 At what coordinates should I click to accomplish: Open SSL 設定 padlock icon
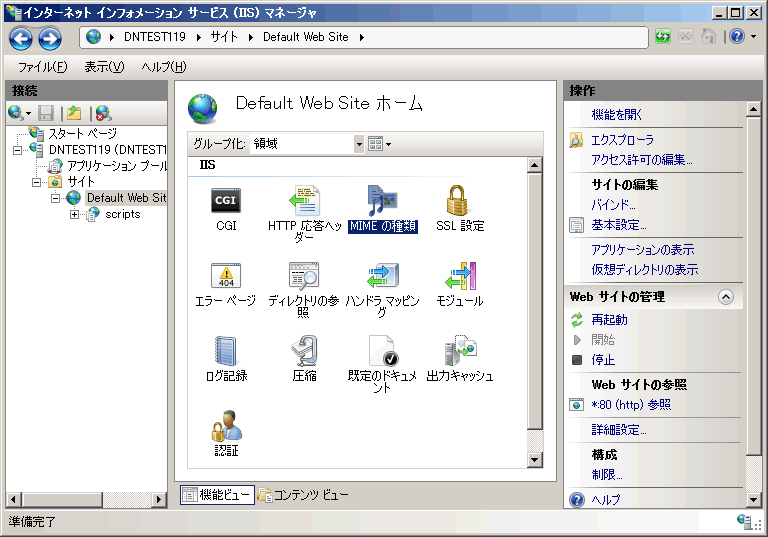pos(457,200)
